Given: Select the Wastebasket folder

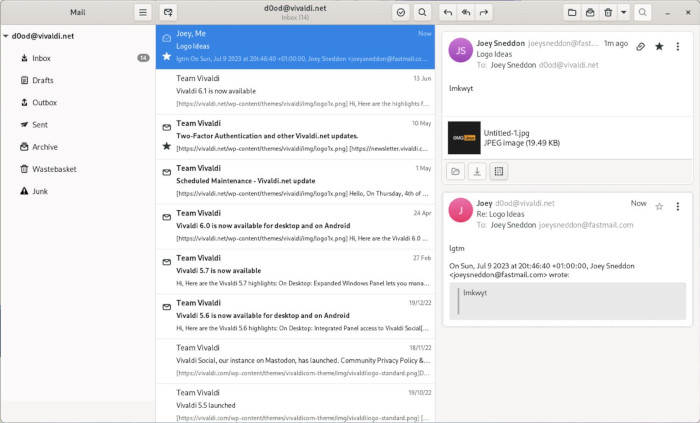Looking at the screenshot, I should [54, 168].
